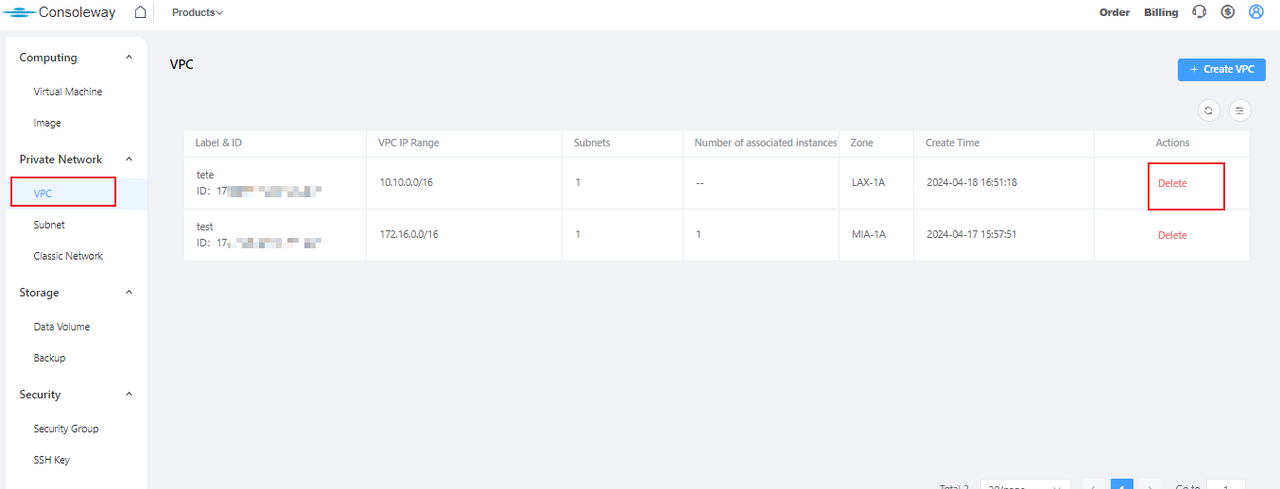Open the Products dropdown menu

[197, 13]
